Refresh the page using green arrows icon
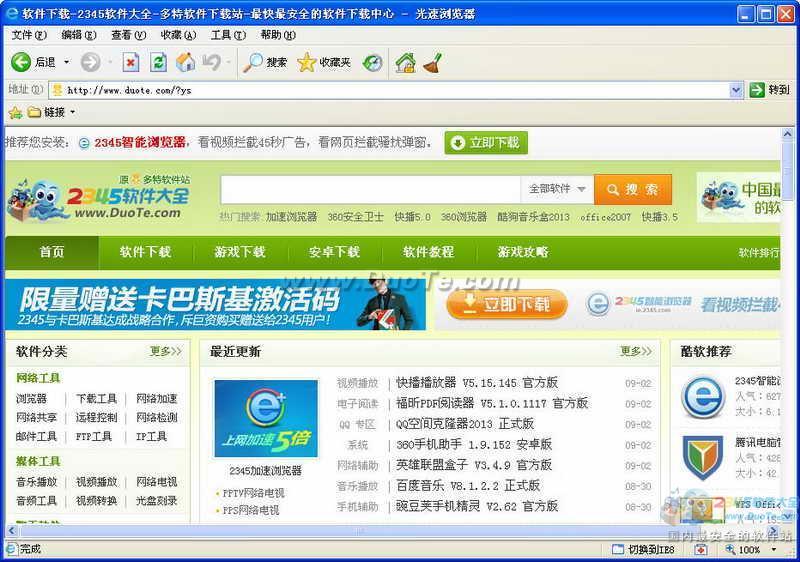The image size is (800, 562). click(158, 63)
